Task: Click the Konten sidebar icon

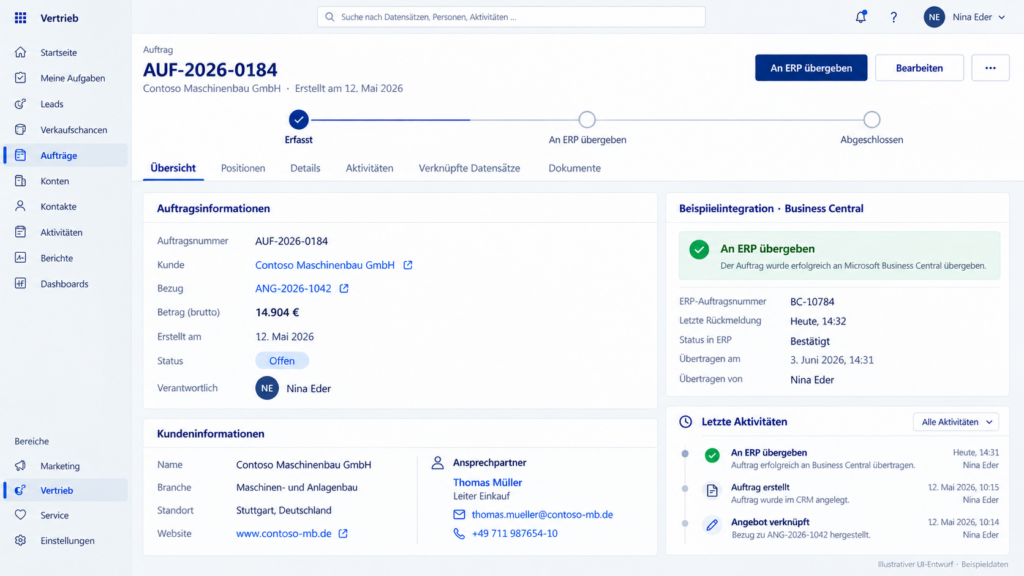Action: (20, 181)
